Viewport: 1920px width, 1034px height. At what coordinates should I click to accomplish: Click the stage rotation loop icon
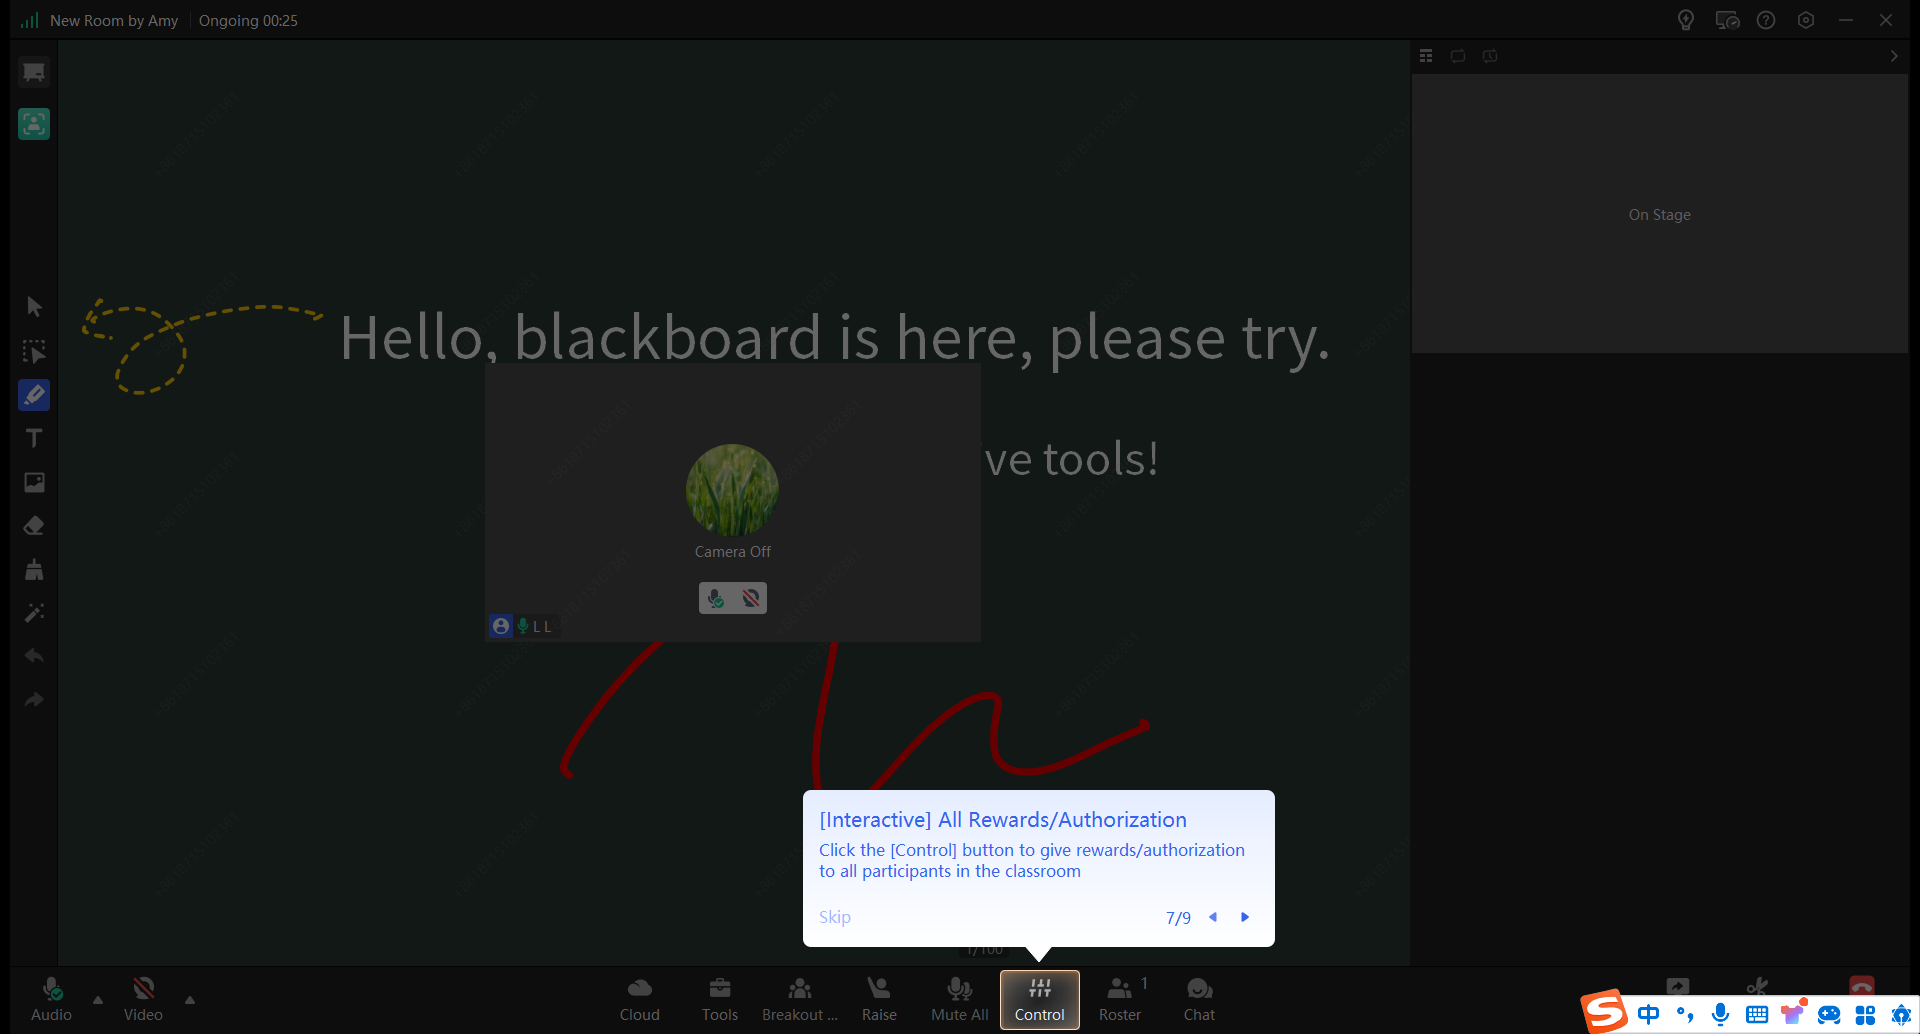[1458, 56]
